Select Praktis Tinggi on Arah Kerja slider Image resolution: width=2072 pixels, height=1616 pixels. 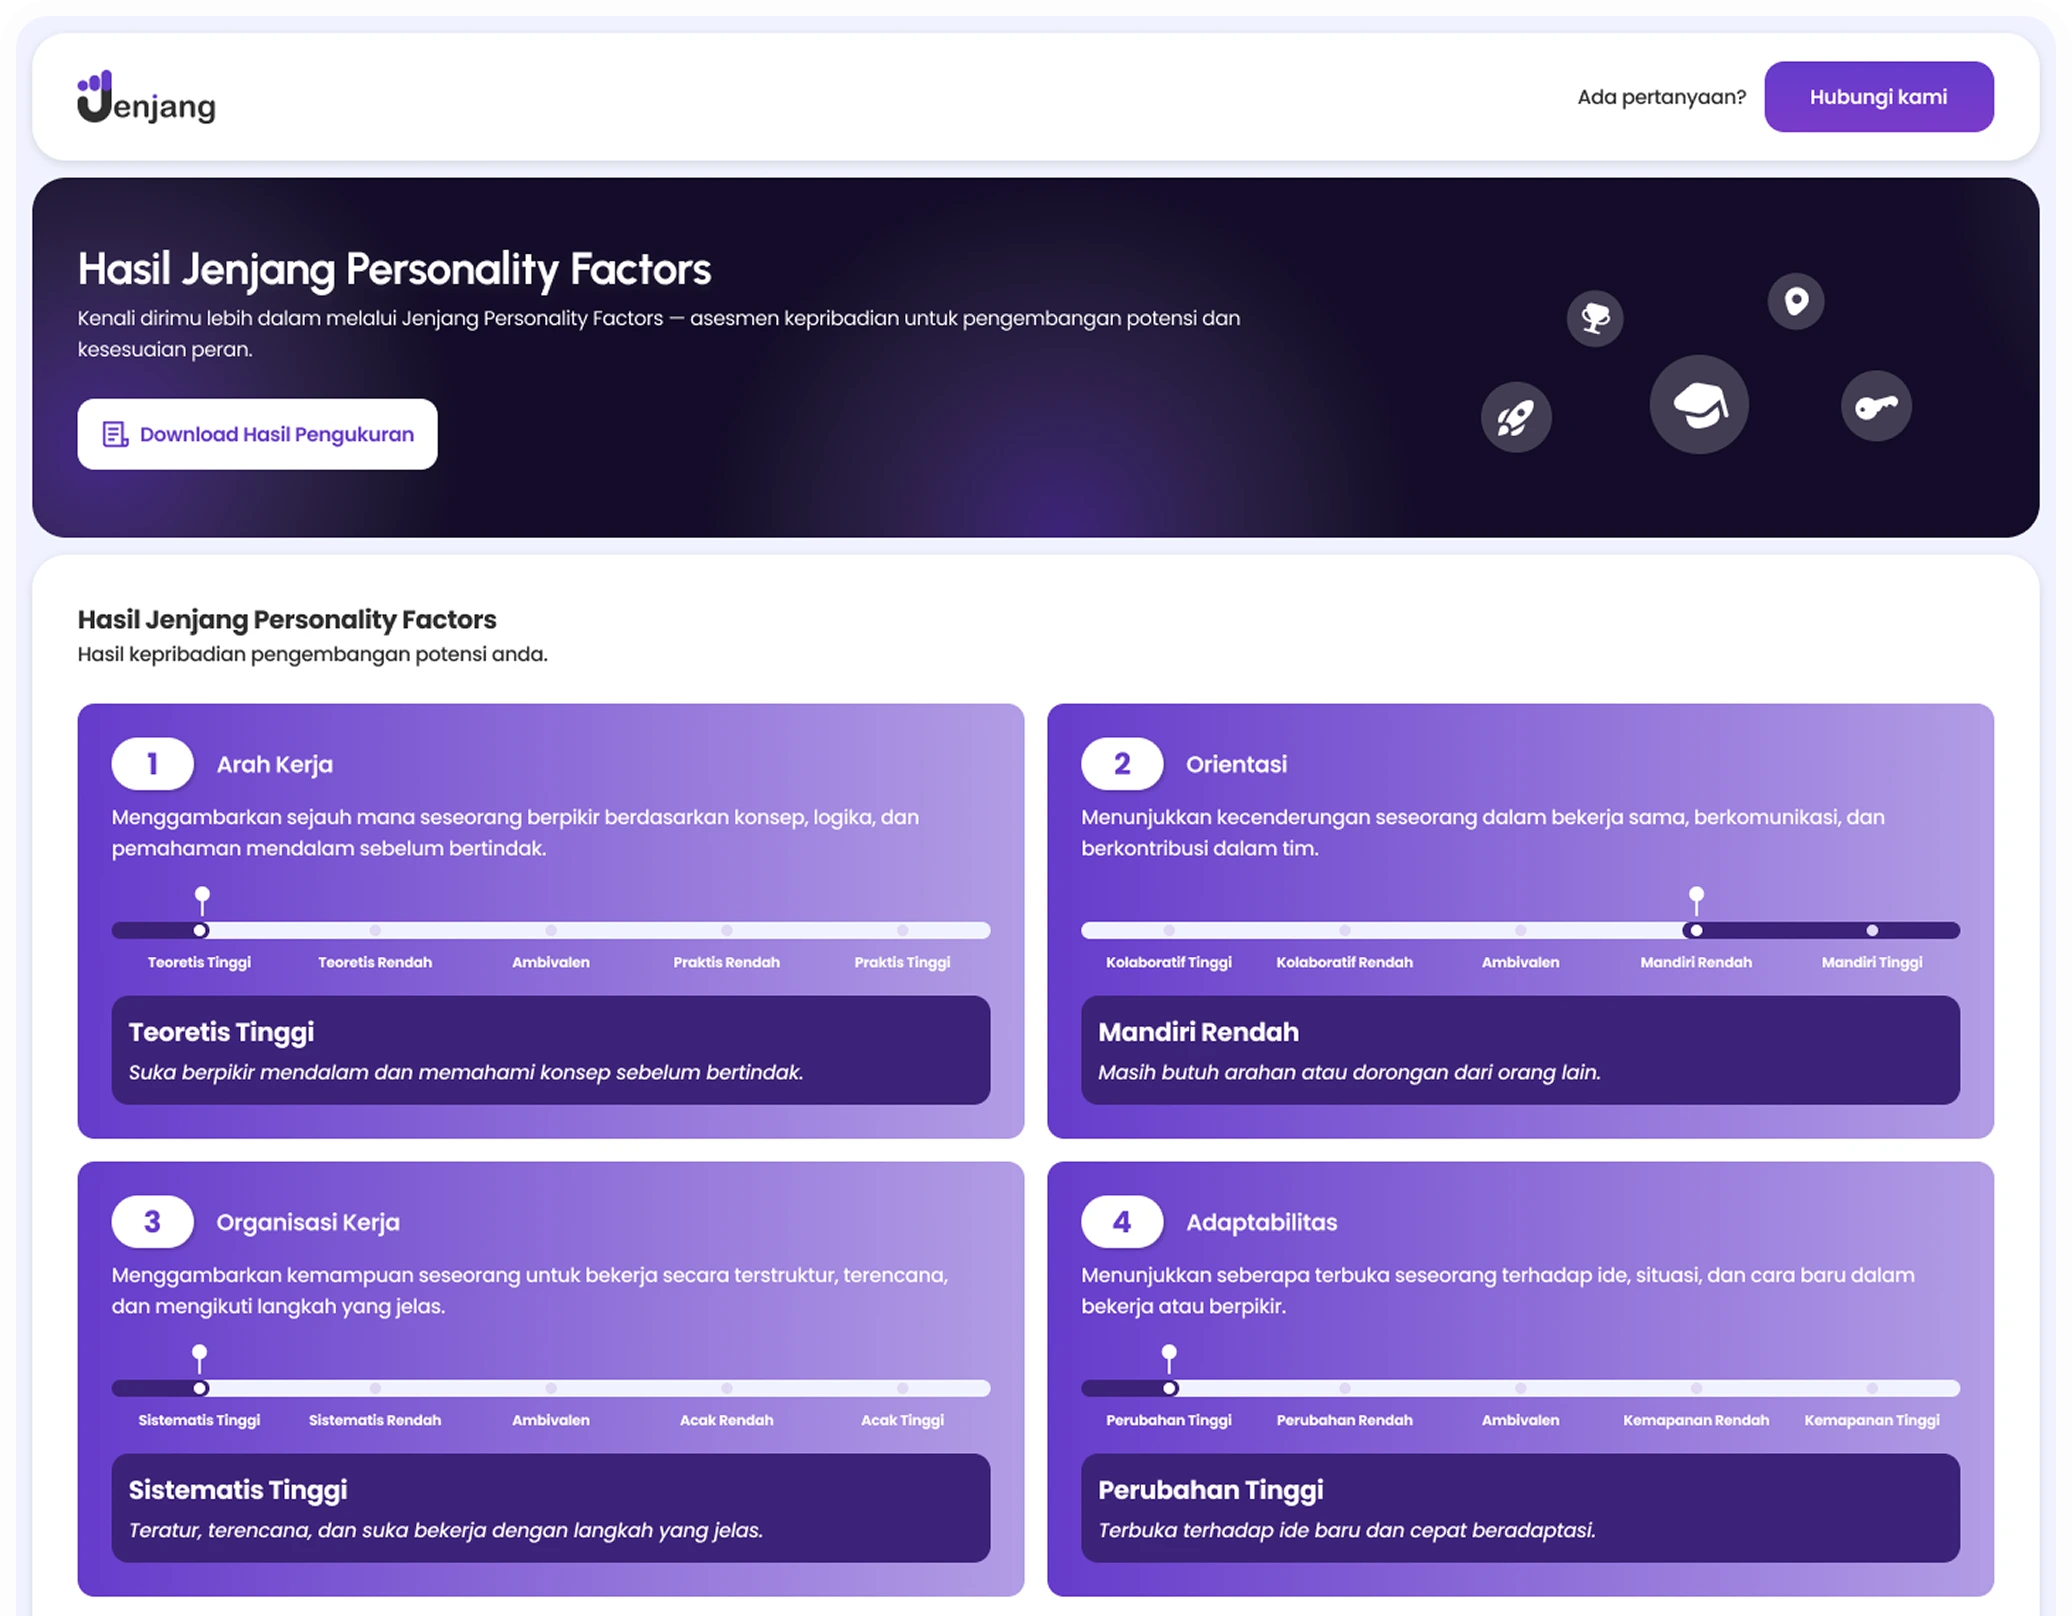pos(902,931)
